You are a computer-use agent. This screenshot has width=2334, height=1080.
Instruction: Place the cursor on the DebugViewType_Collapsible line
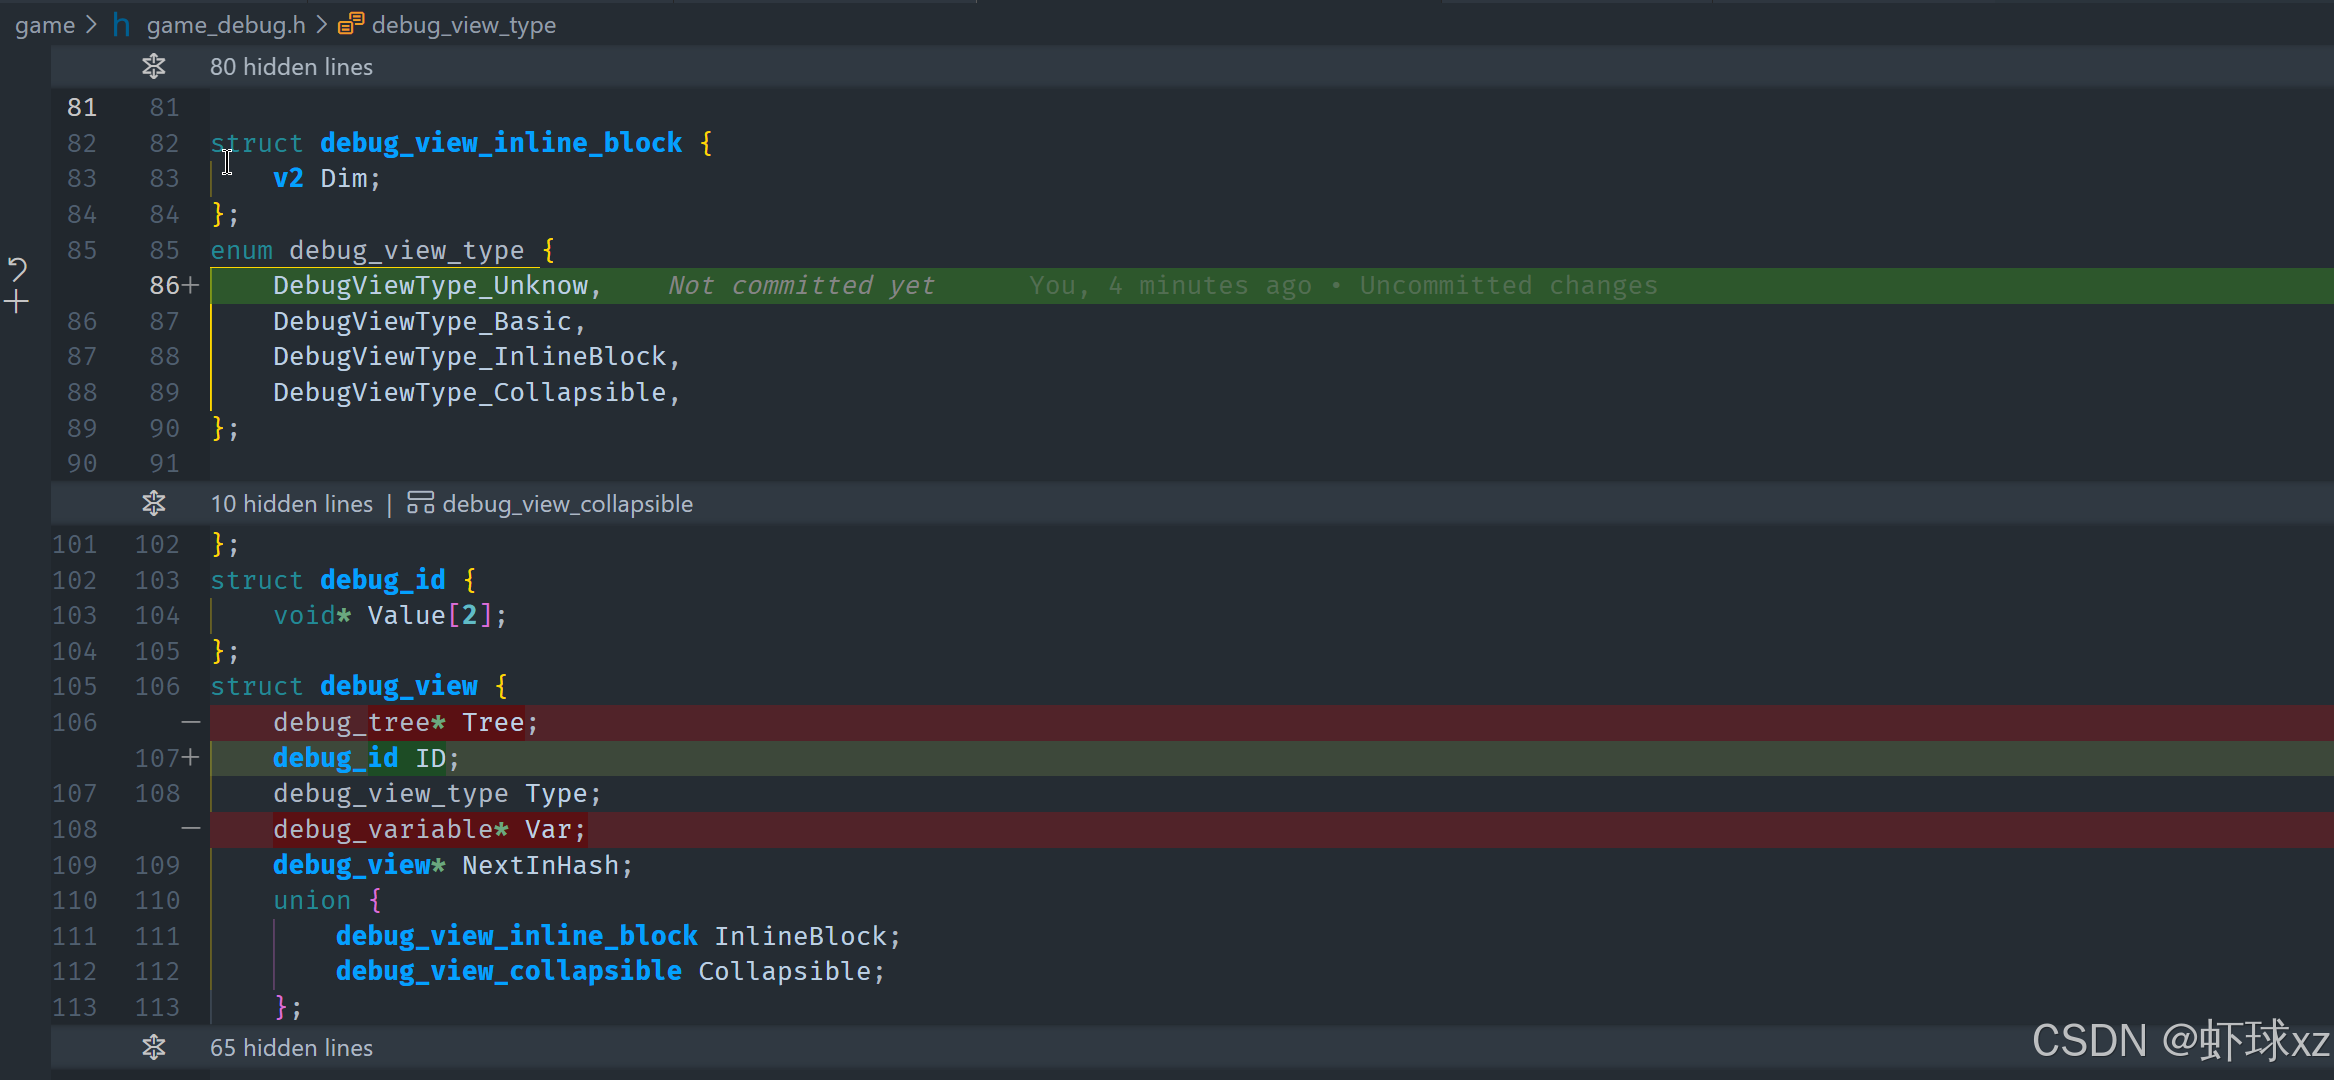[x=470, y=393]
